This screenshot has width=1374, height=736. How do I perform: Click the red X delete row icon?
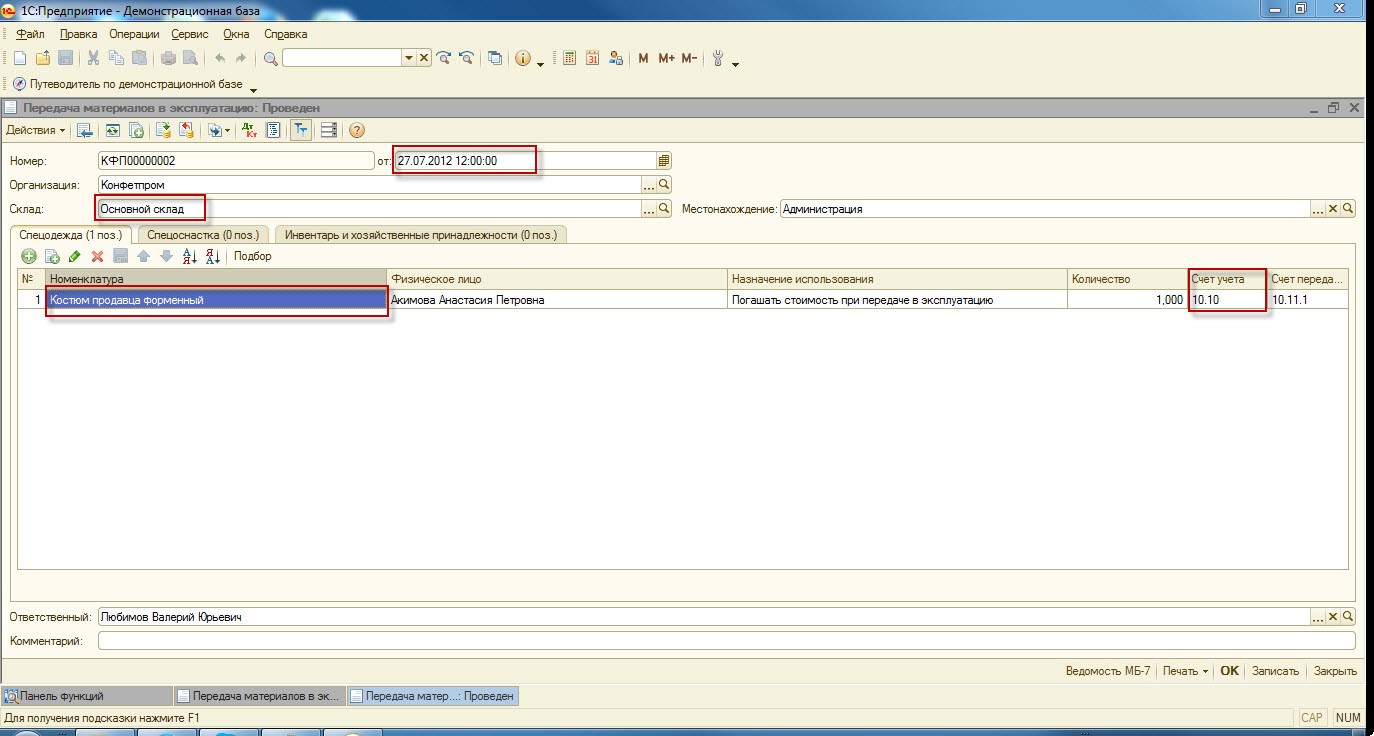(98, 256)
